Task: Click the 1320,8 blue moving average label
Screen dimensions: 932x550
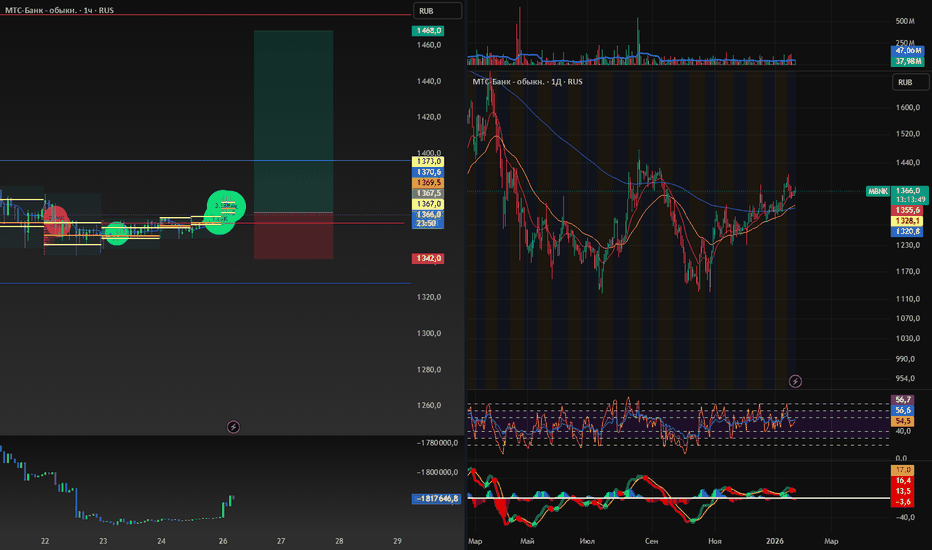Action: [x=908, y=231]
